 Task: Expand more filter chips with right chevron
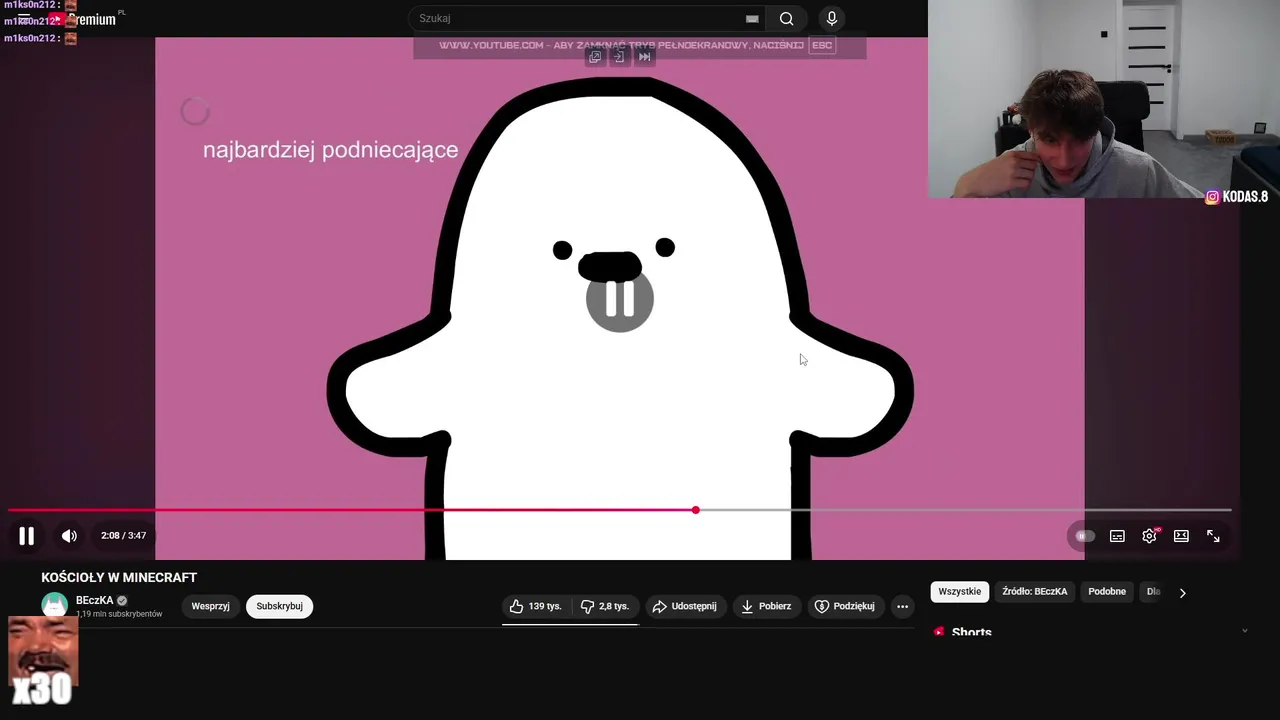click(x=1182, y=593)
